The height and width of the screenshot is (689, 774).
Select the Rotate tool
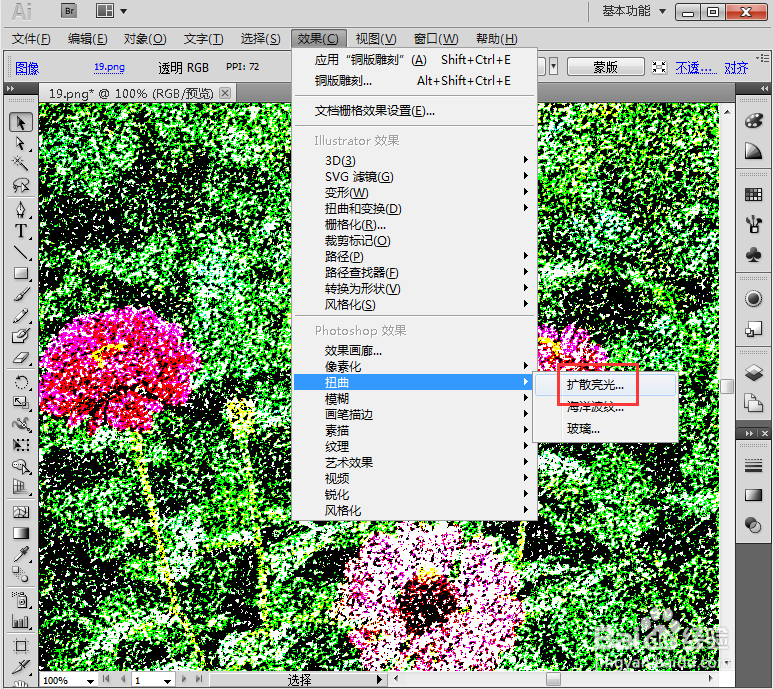click(21, 383)
